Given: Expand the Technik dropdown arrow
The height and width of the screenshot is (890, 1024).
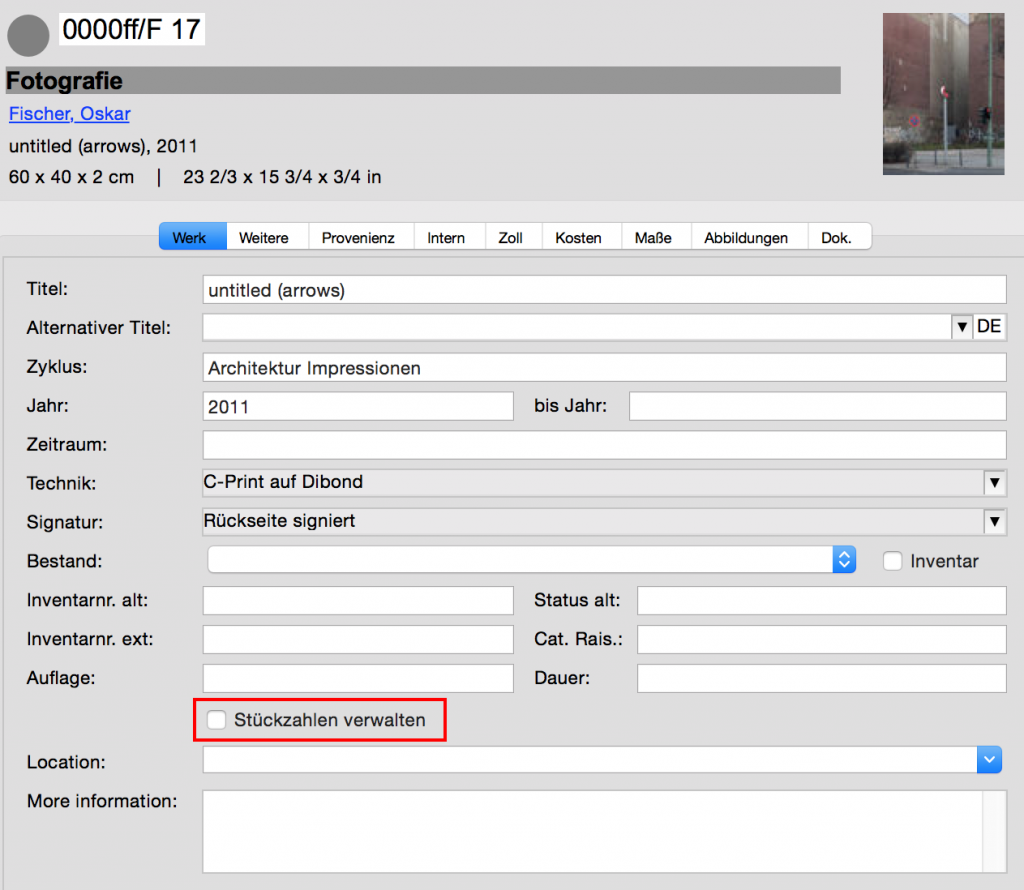Looking at the screenshot, I should [995, 483].
